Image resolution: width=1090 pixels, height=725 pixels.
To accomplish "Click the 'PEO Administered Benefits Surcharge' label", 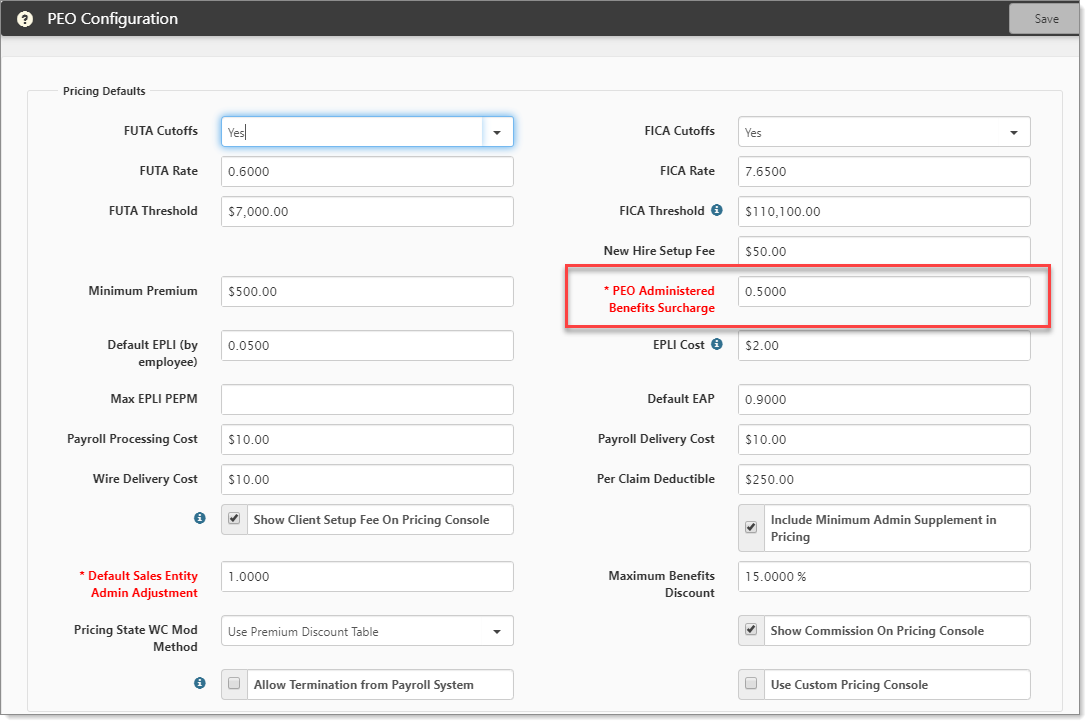I will [659, 299].
